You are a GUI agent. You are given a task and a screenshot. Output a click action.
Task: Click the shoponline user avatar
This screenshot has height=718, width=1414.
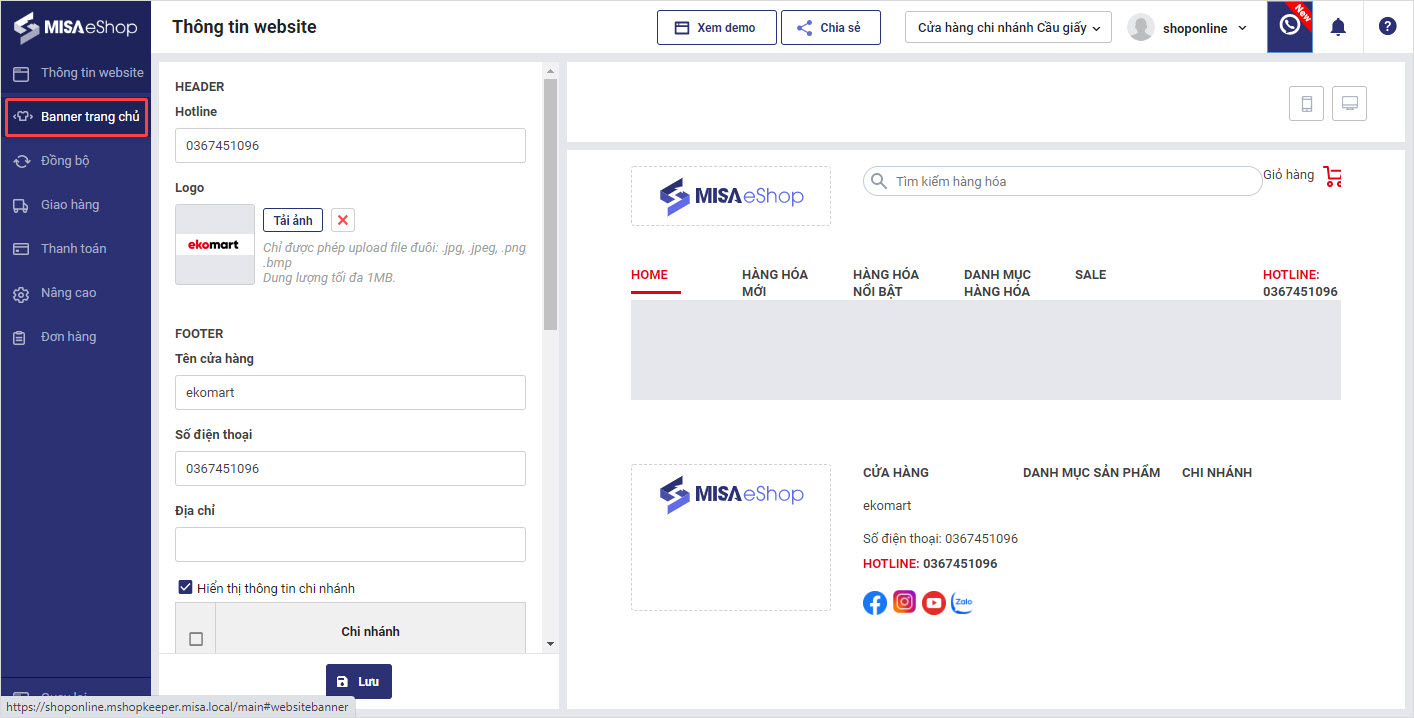coord(1141,28)
